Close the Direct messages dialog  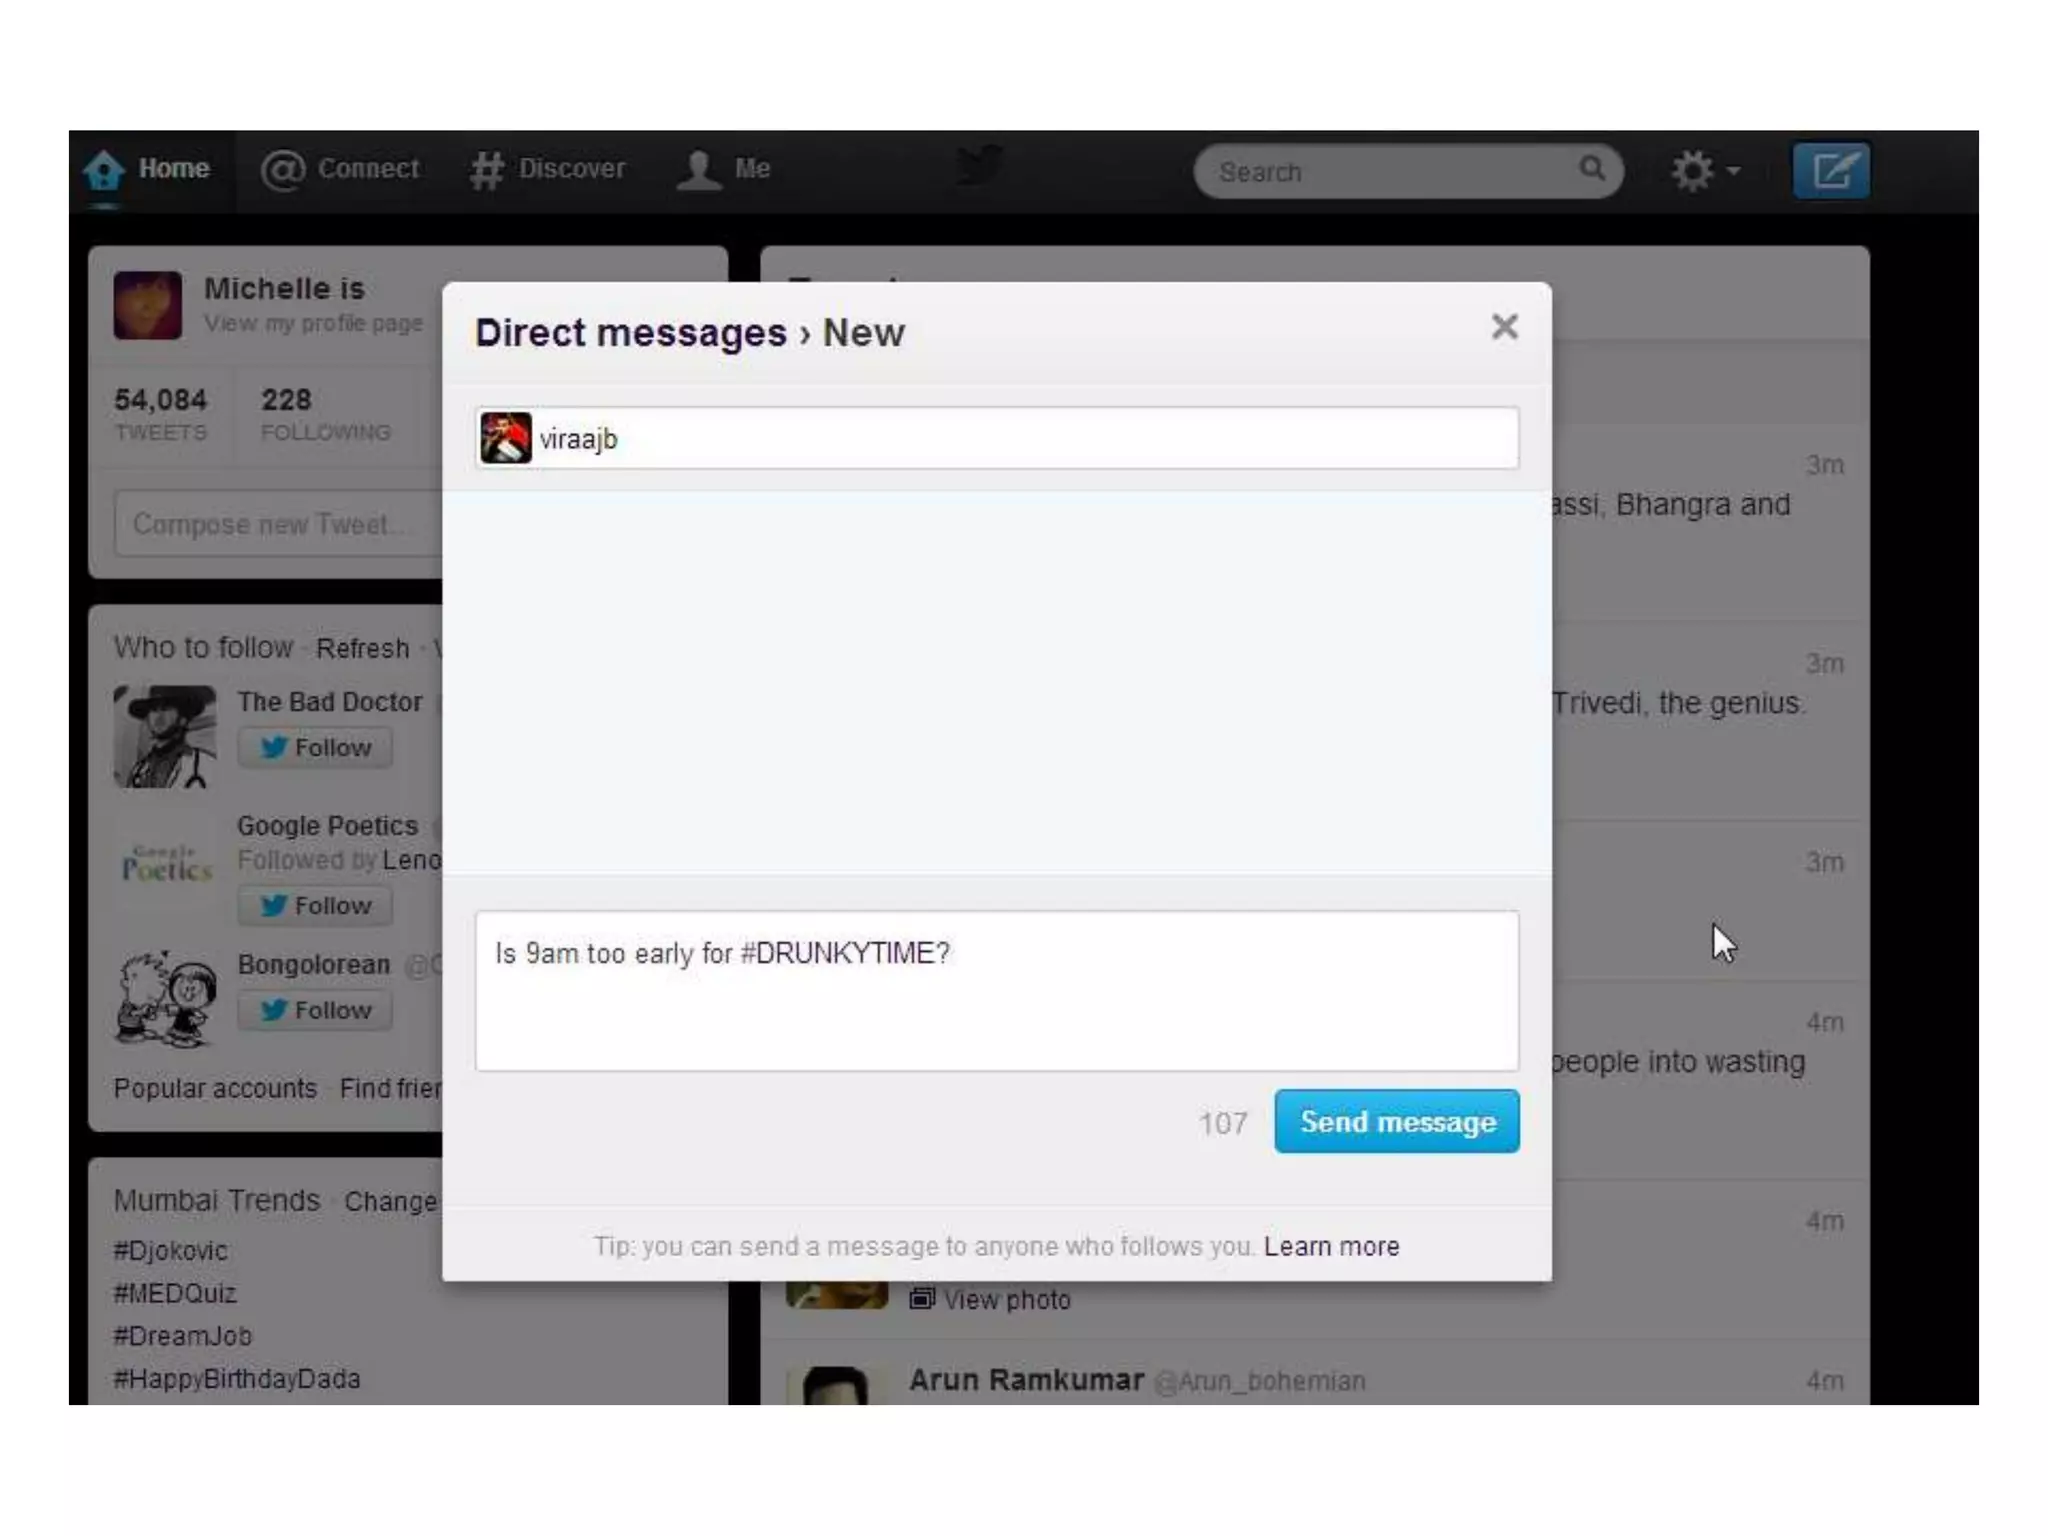point(1504,327)
